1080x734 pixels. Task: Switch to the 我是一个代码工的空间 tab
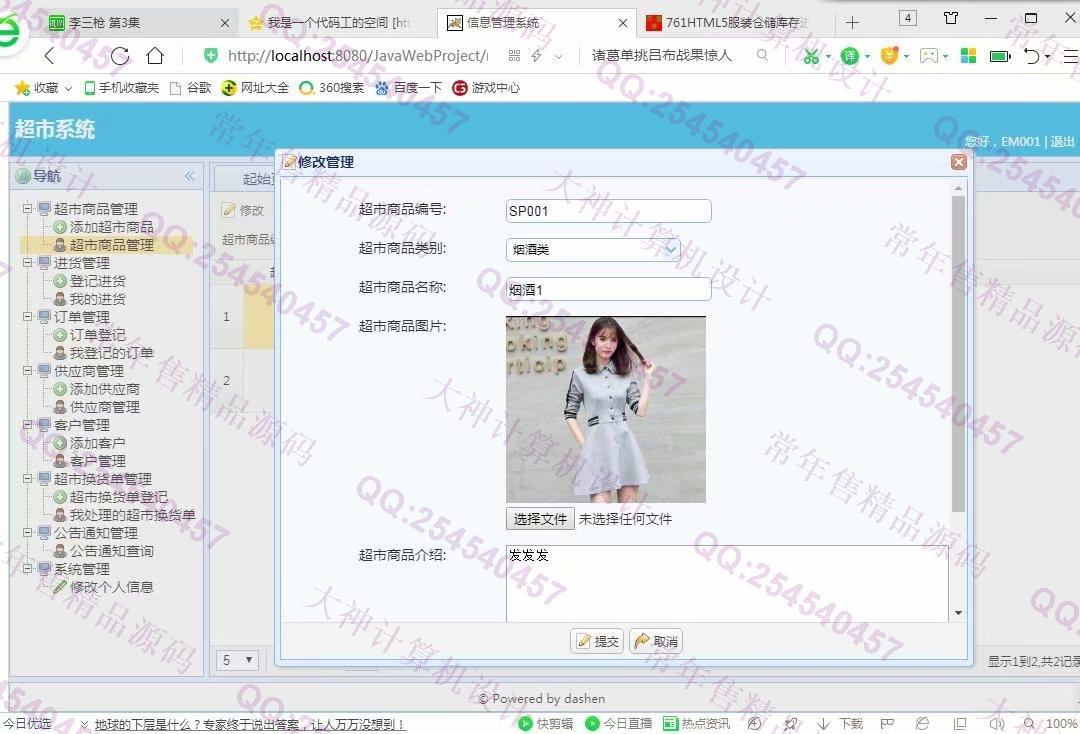point(336,23)
